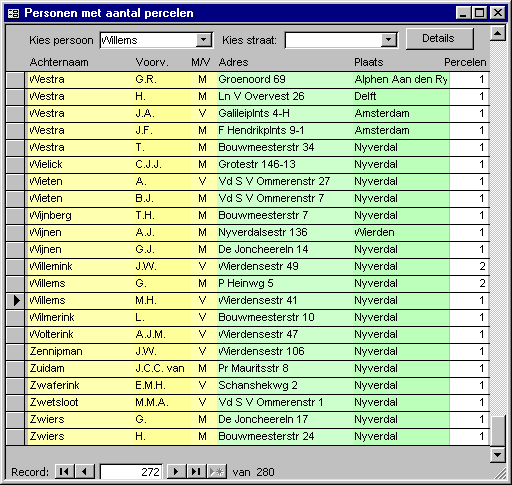Select record selector for Willems M.H. row
The image size is (512, 485).
coord(15,301)
